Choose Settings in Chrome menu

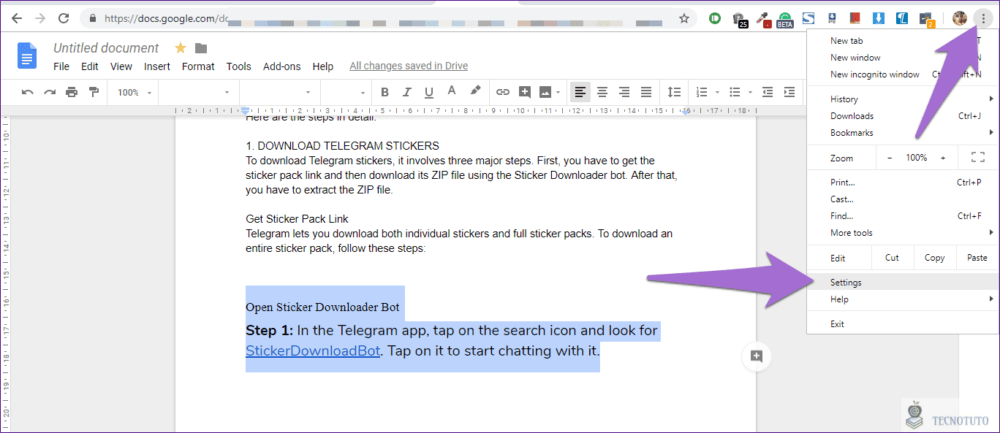902,282
